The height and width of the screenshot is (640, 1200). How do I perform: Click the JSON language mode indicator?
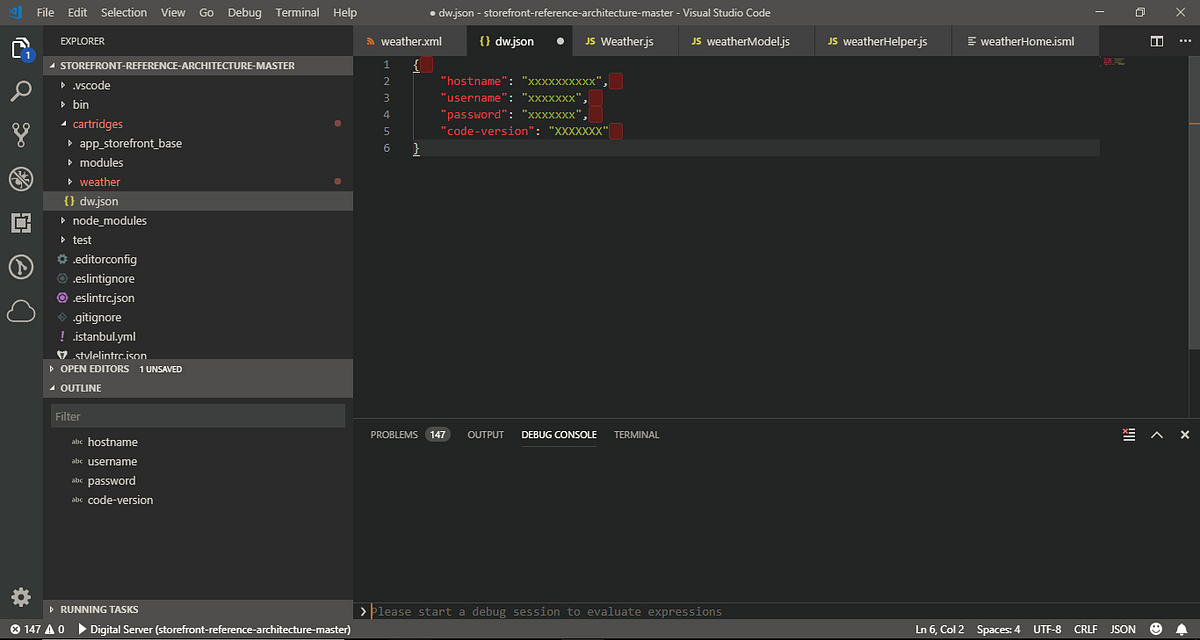point(1122,629)
